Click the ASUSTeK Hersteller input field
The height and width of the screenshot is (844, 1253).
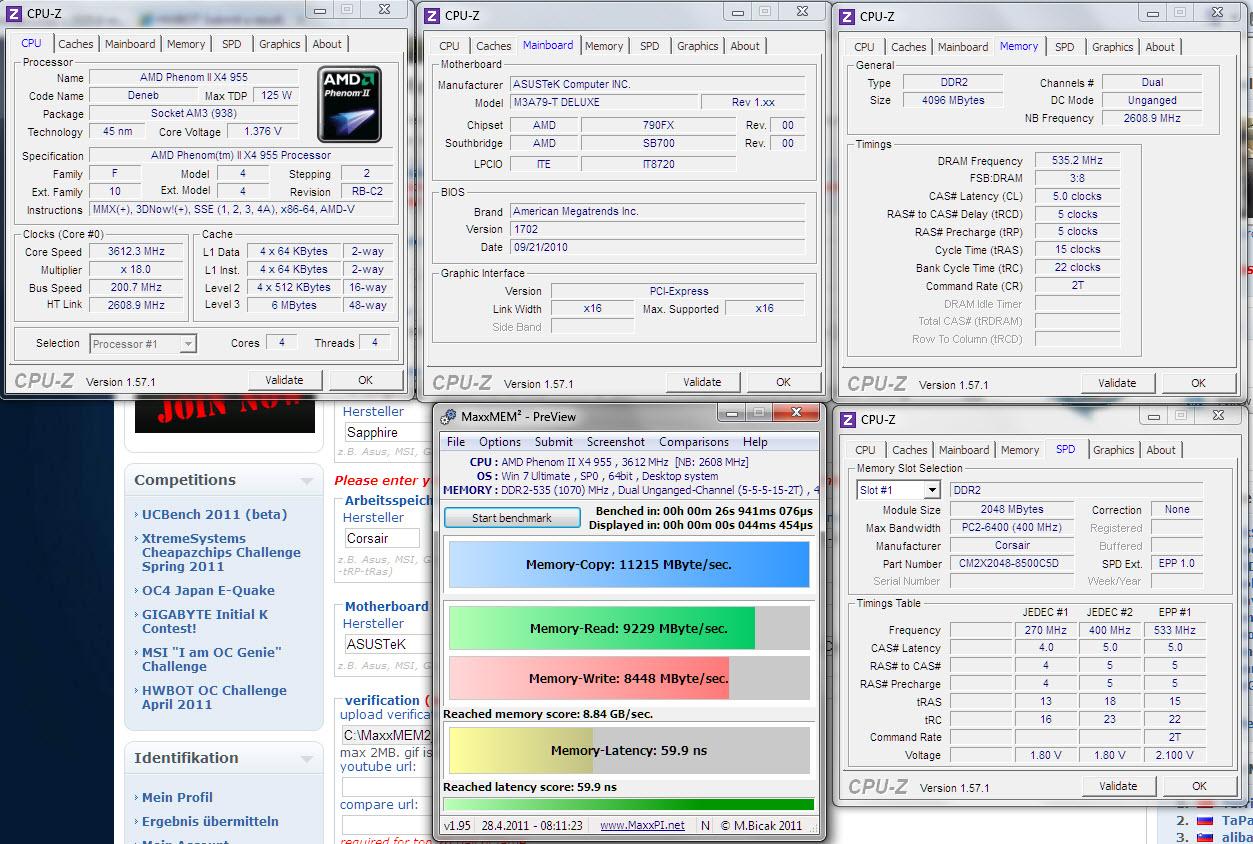(386, 644)
